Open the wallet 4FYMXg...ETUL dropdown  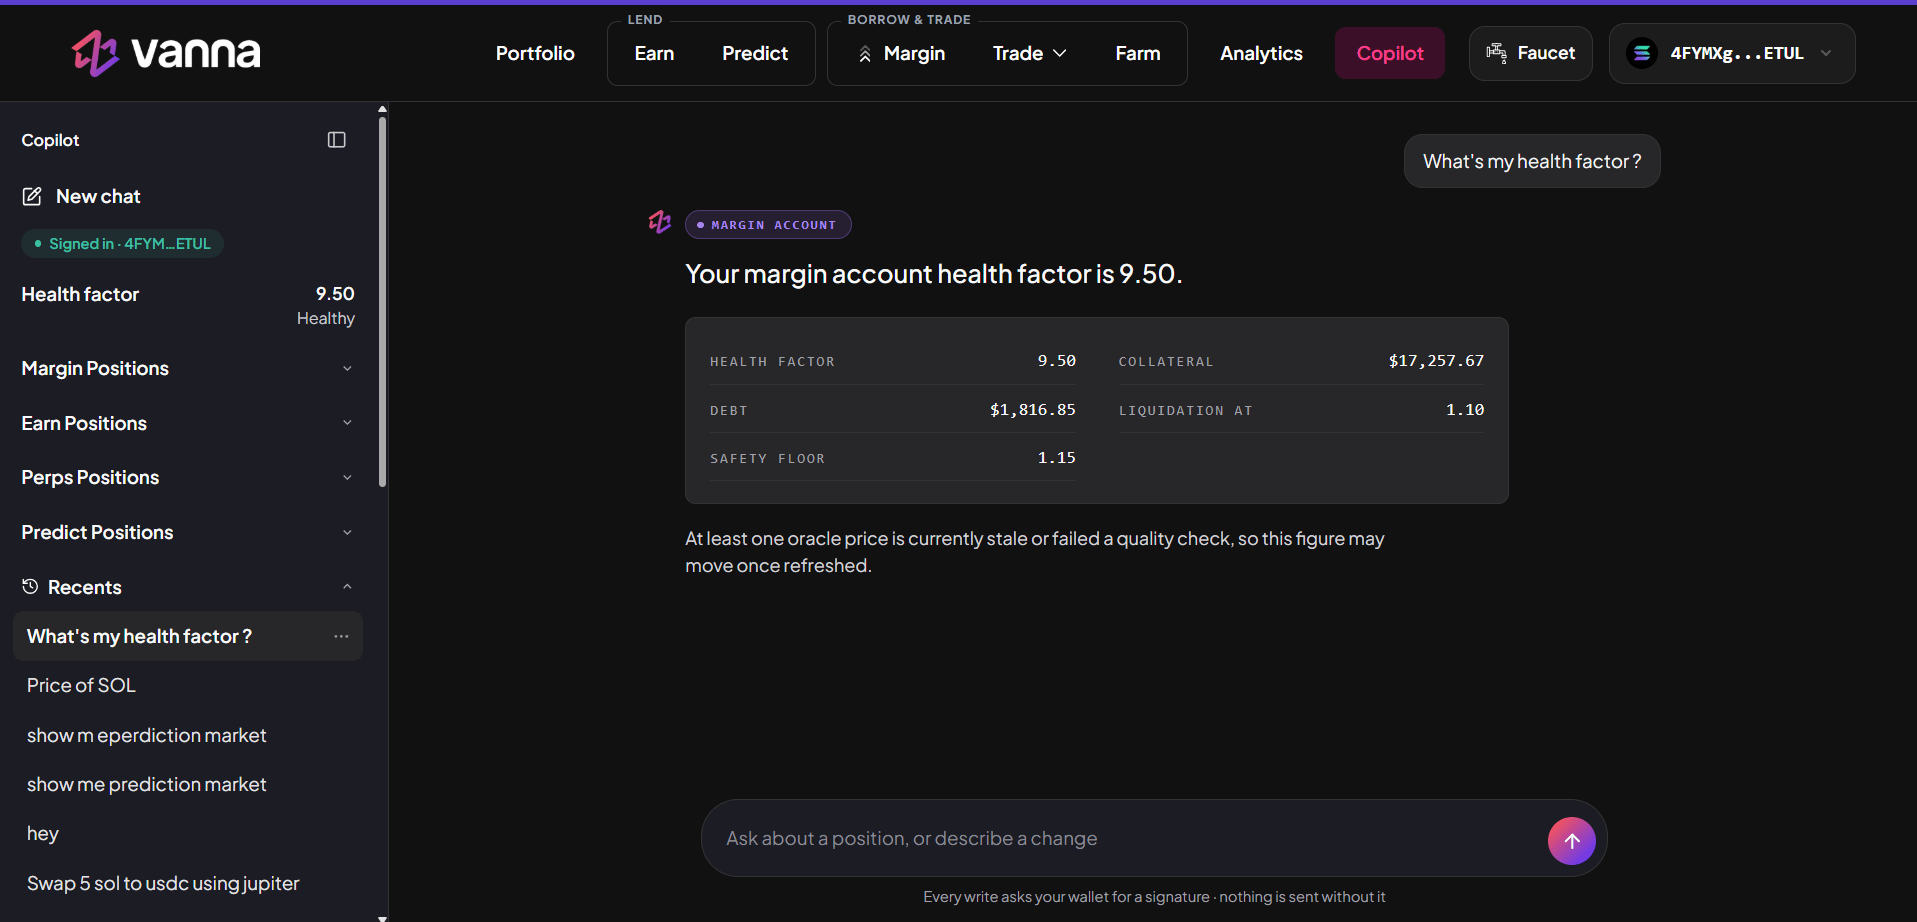[x=1732, y=53]
